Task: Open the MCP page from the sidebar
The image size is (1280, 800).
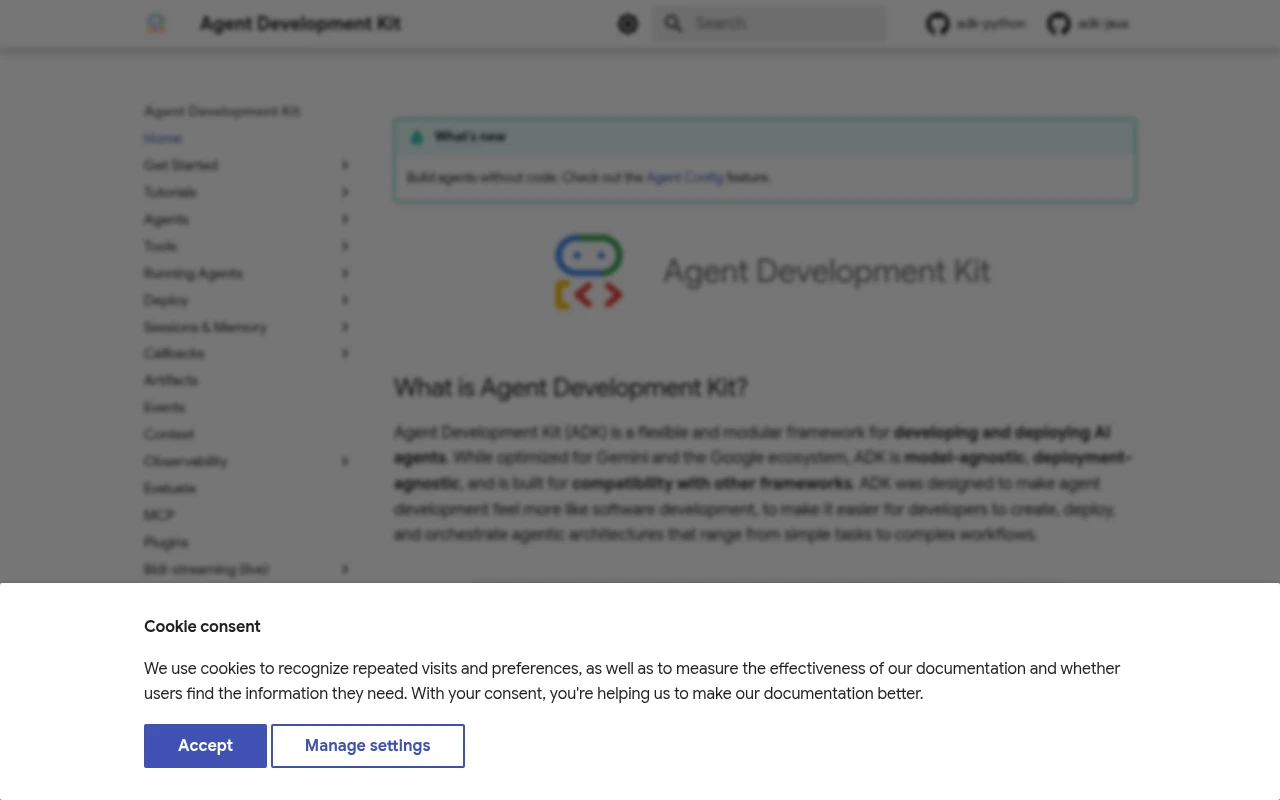Action: pos(159,515)
